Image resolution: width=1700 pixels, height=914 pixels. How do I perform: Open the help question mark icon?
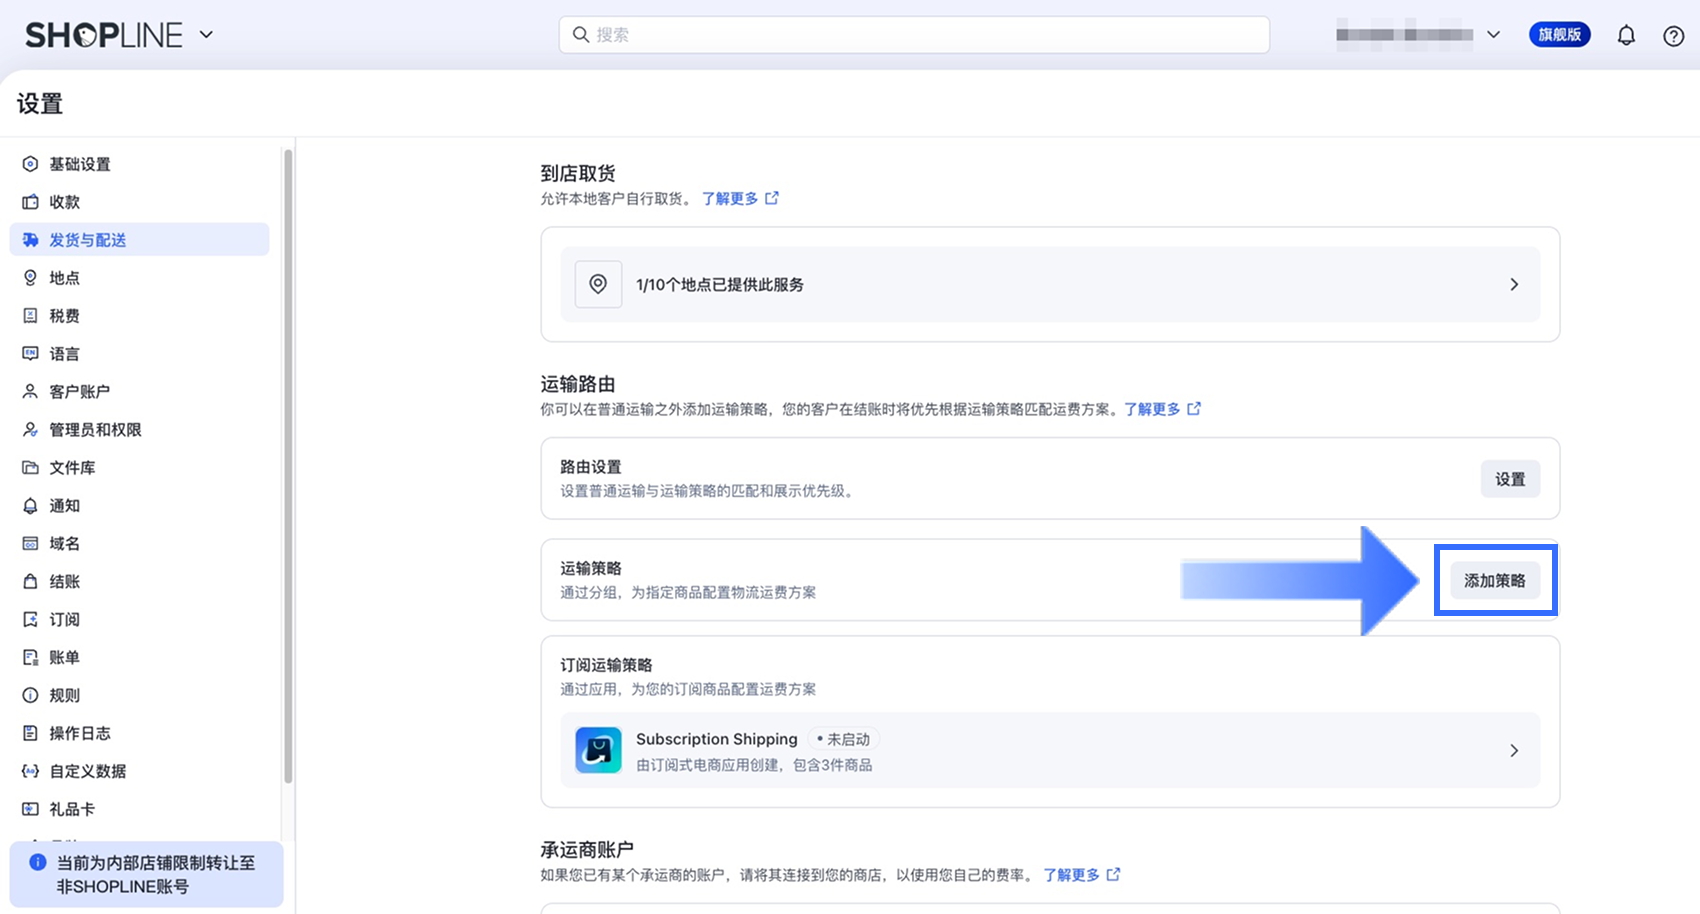click(x=1673, y=36)
